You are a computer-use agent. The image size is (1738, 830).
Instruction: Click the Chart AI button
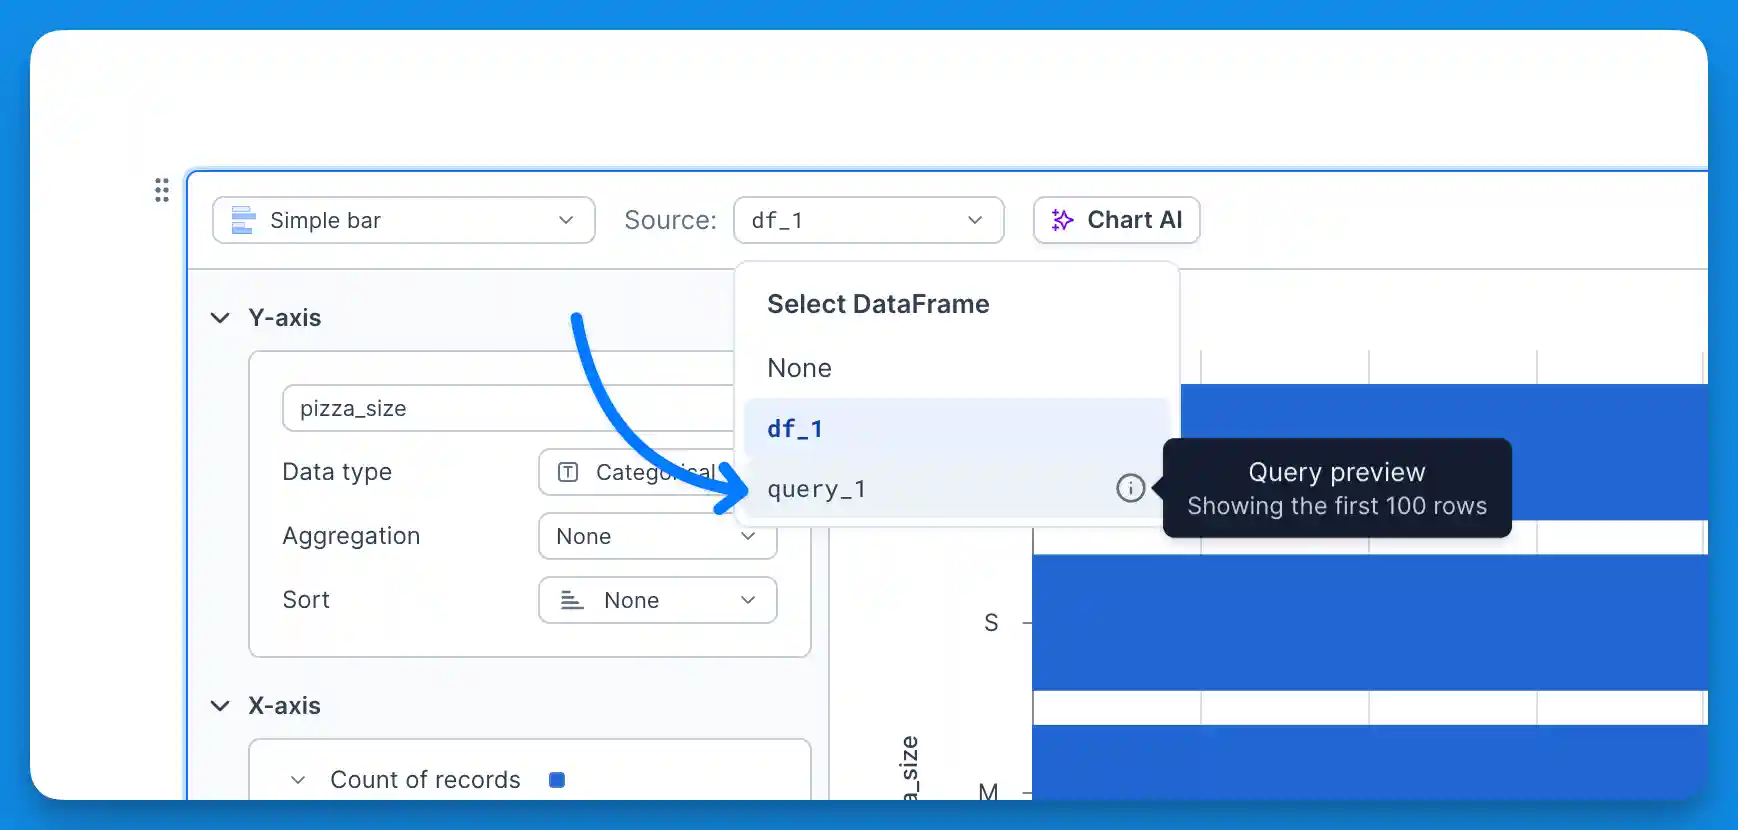(x=1116, y=220)
